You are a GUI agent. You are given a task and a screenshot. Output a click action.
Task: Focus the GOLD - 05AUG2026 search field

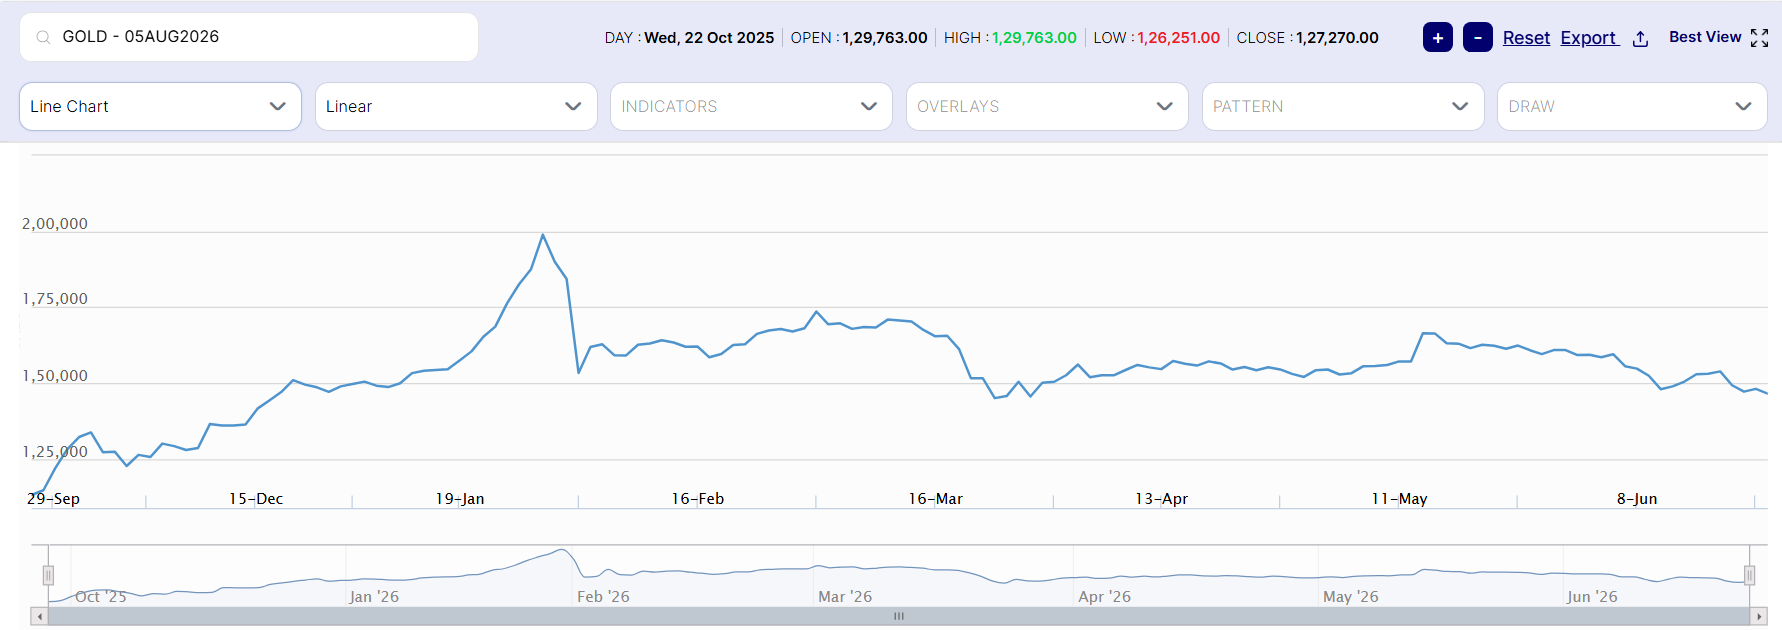(249, 37)
